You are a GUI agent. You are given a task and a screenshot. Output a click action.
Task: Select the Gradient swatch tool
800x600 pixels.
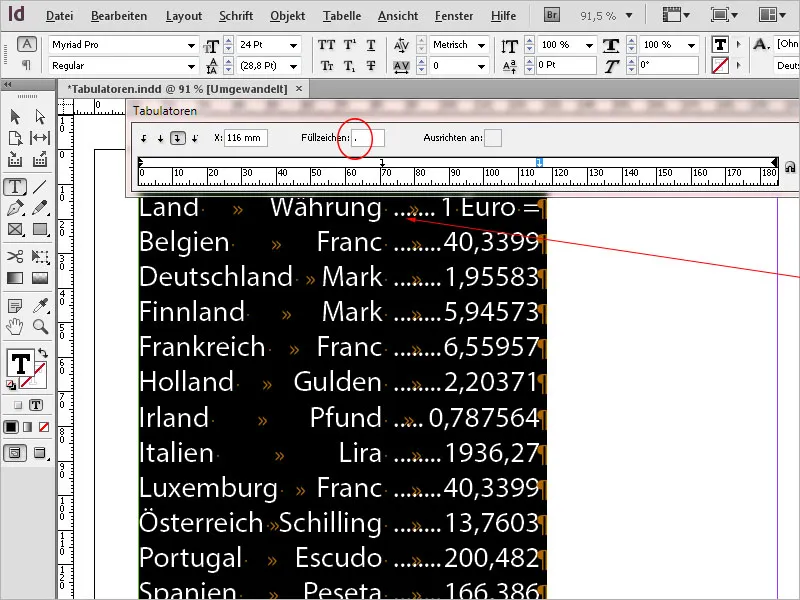14,278
